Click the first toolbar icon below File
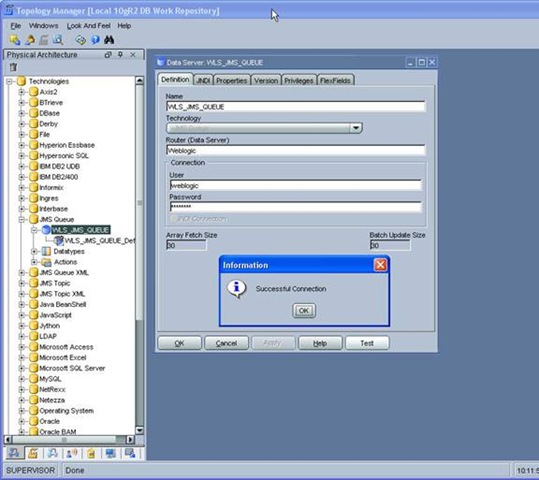This screenshot has width=539, height=480. point(14,40)
